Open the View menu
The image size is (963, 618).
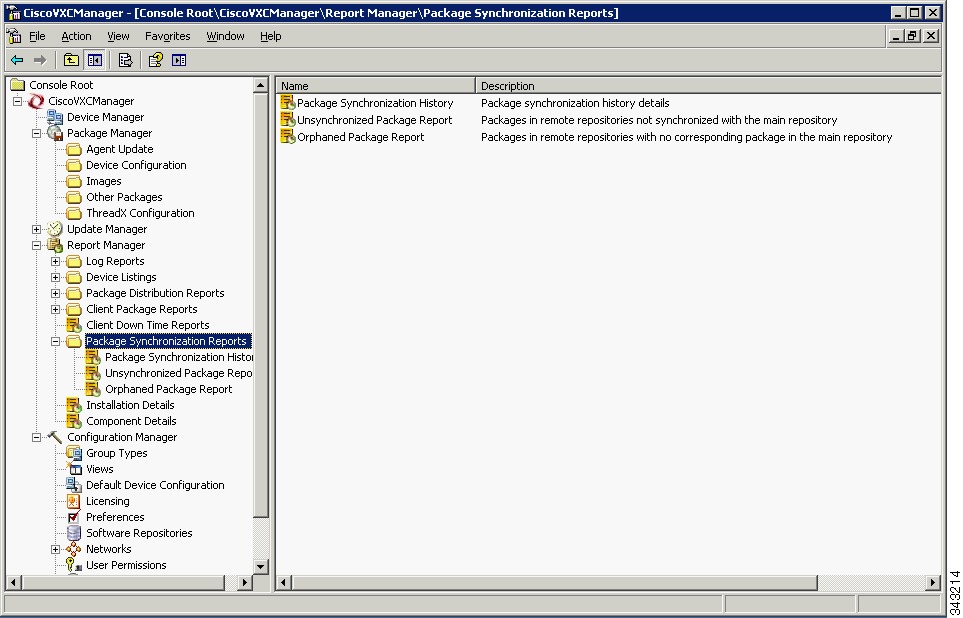(x=118, y=36)
